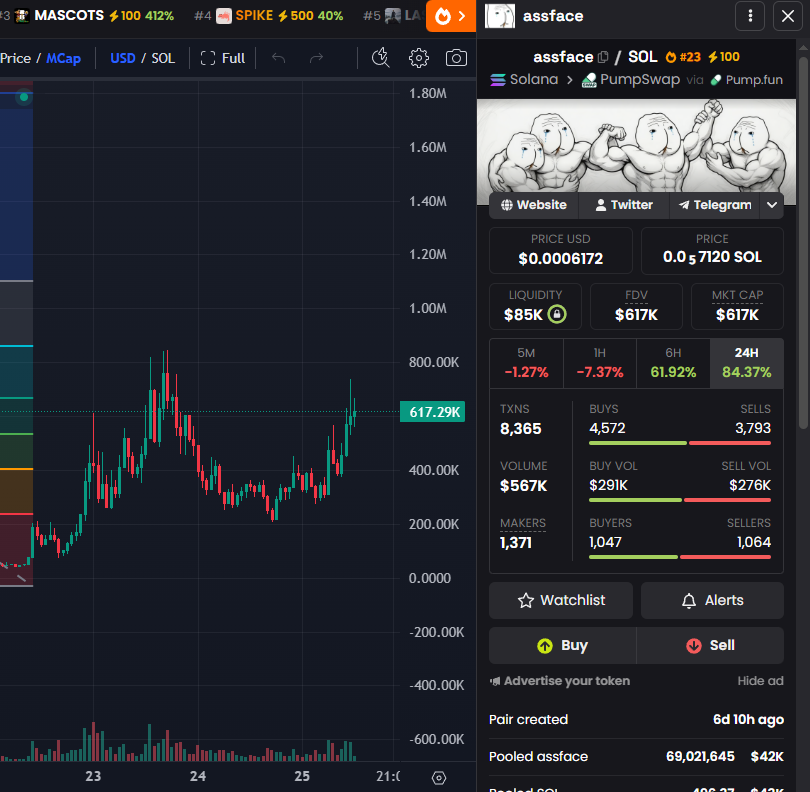Click Pump.fun origin label
The width and height of the screenshot is (810, 792).
tap(746, 80)
